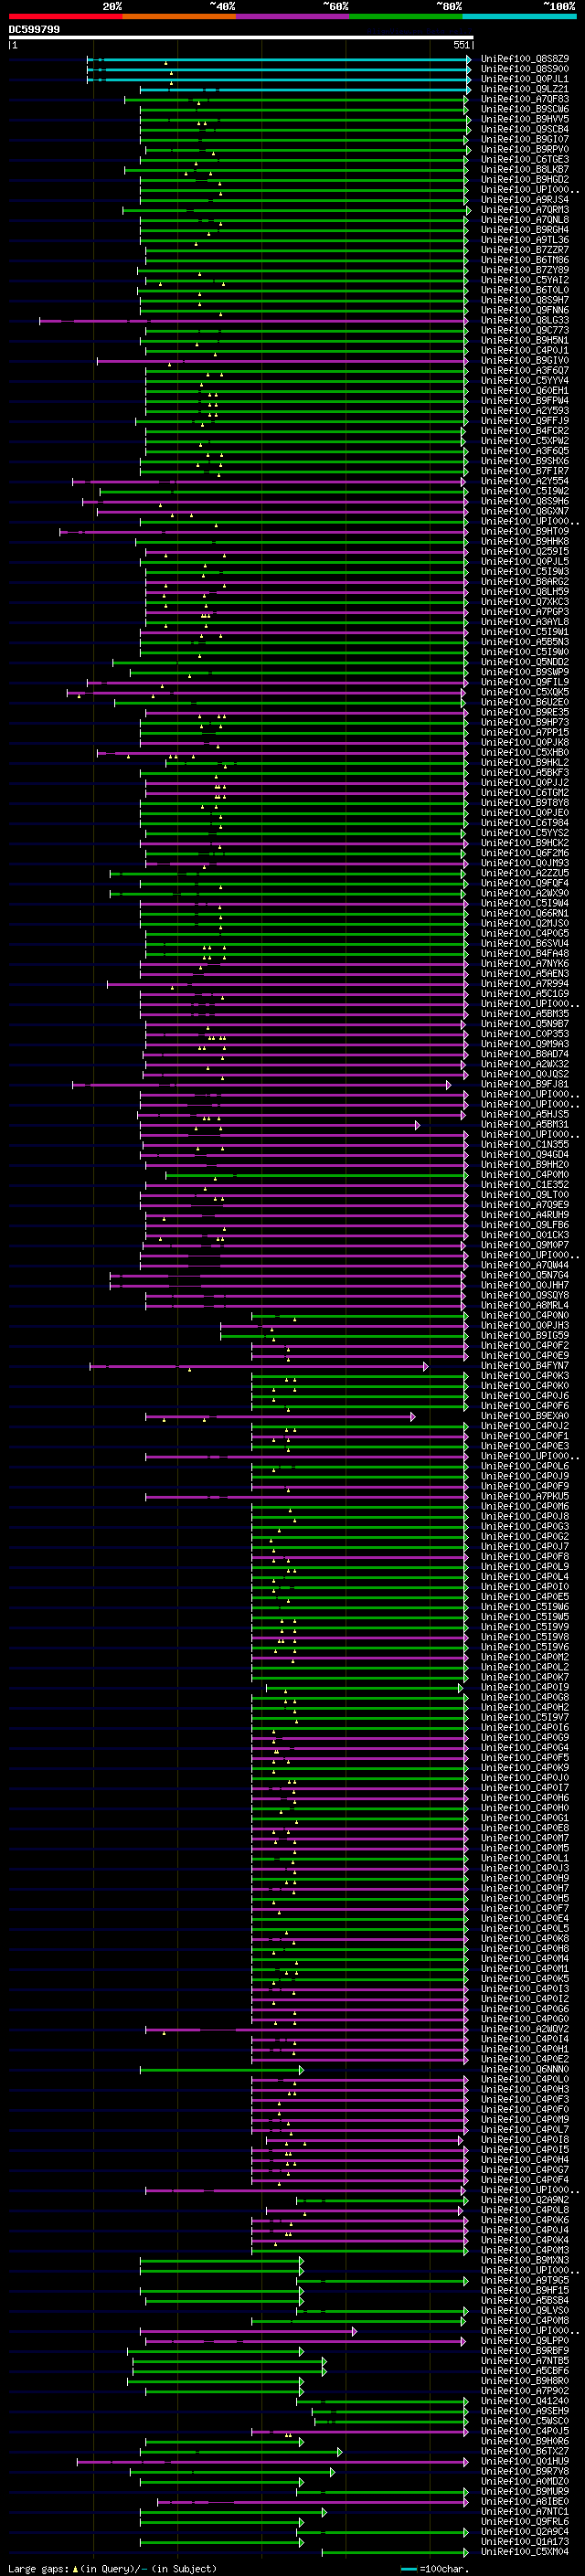Select the UniRef100_C6TGE3 hit label
The width and height of the screenshot is (585, 2576).
pos(525,159)
